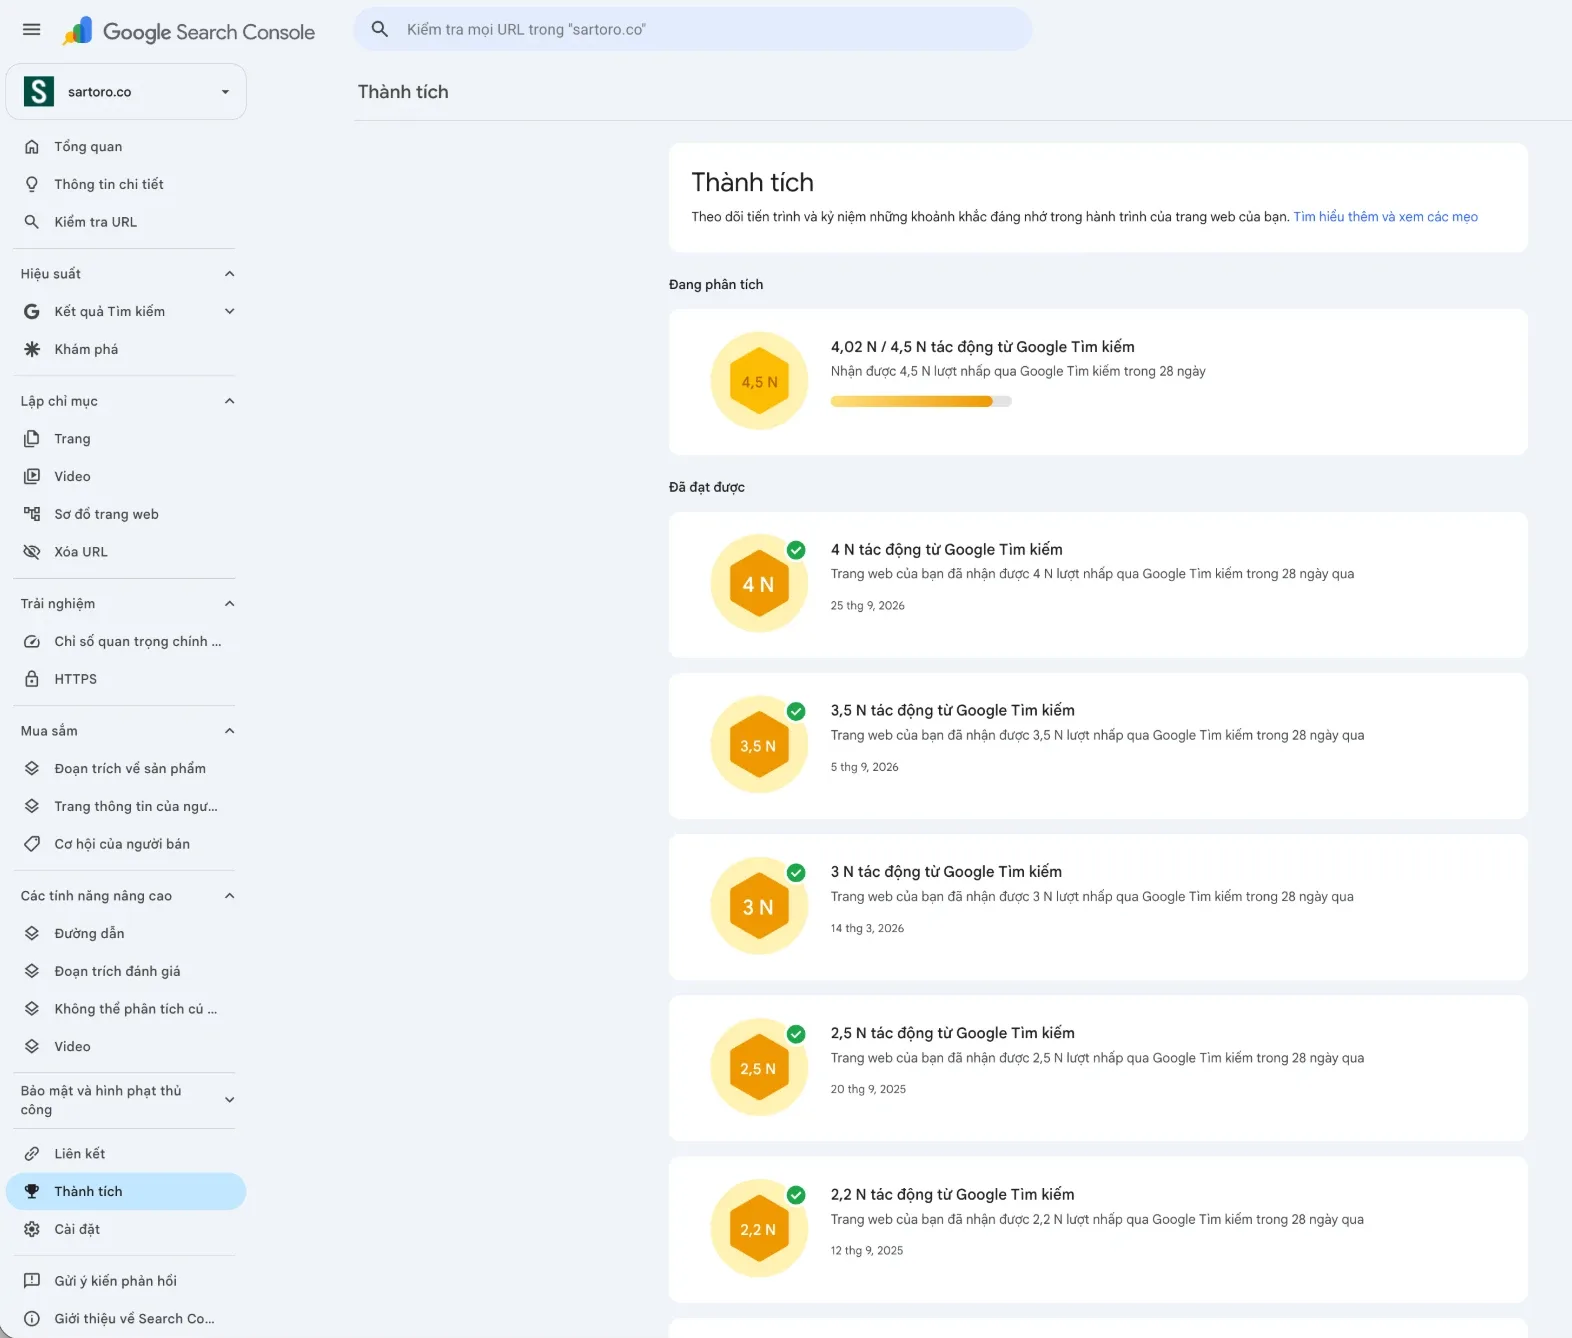Click the URL inspection search field
Screen dimensions: 1572x1338
(693, 29)
